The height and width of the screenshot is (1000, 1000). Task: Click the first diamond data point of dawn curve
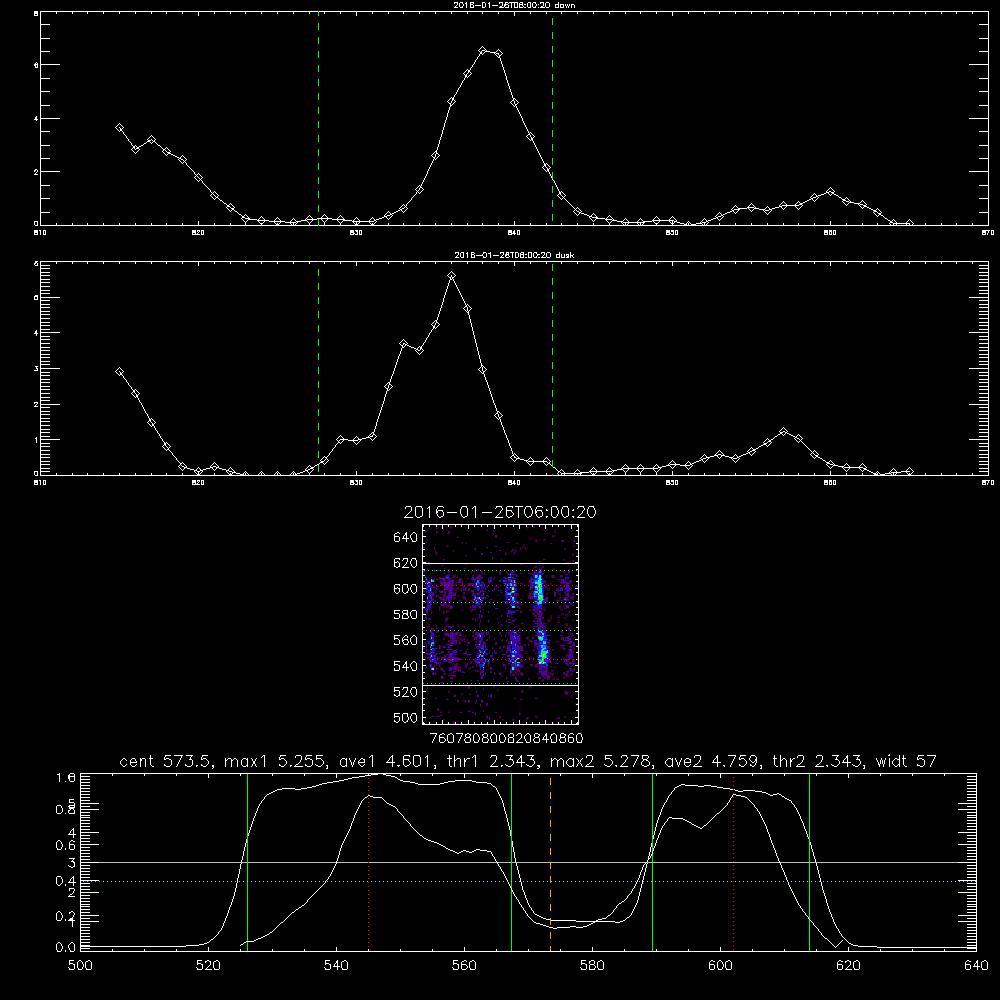click(x=119, y=128)
